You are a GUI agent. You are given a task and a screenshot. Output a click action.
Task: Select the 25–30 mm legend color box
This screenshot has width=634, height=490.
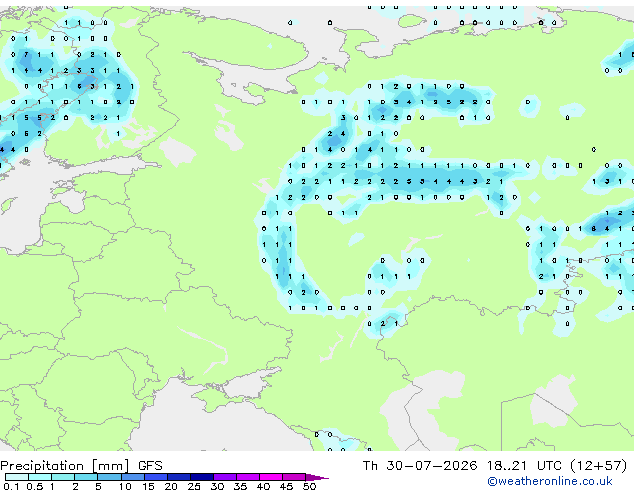pyautogui.click(x=202, y=477)
